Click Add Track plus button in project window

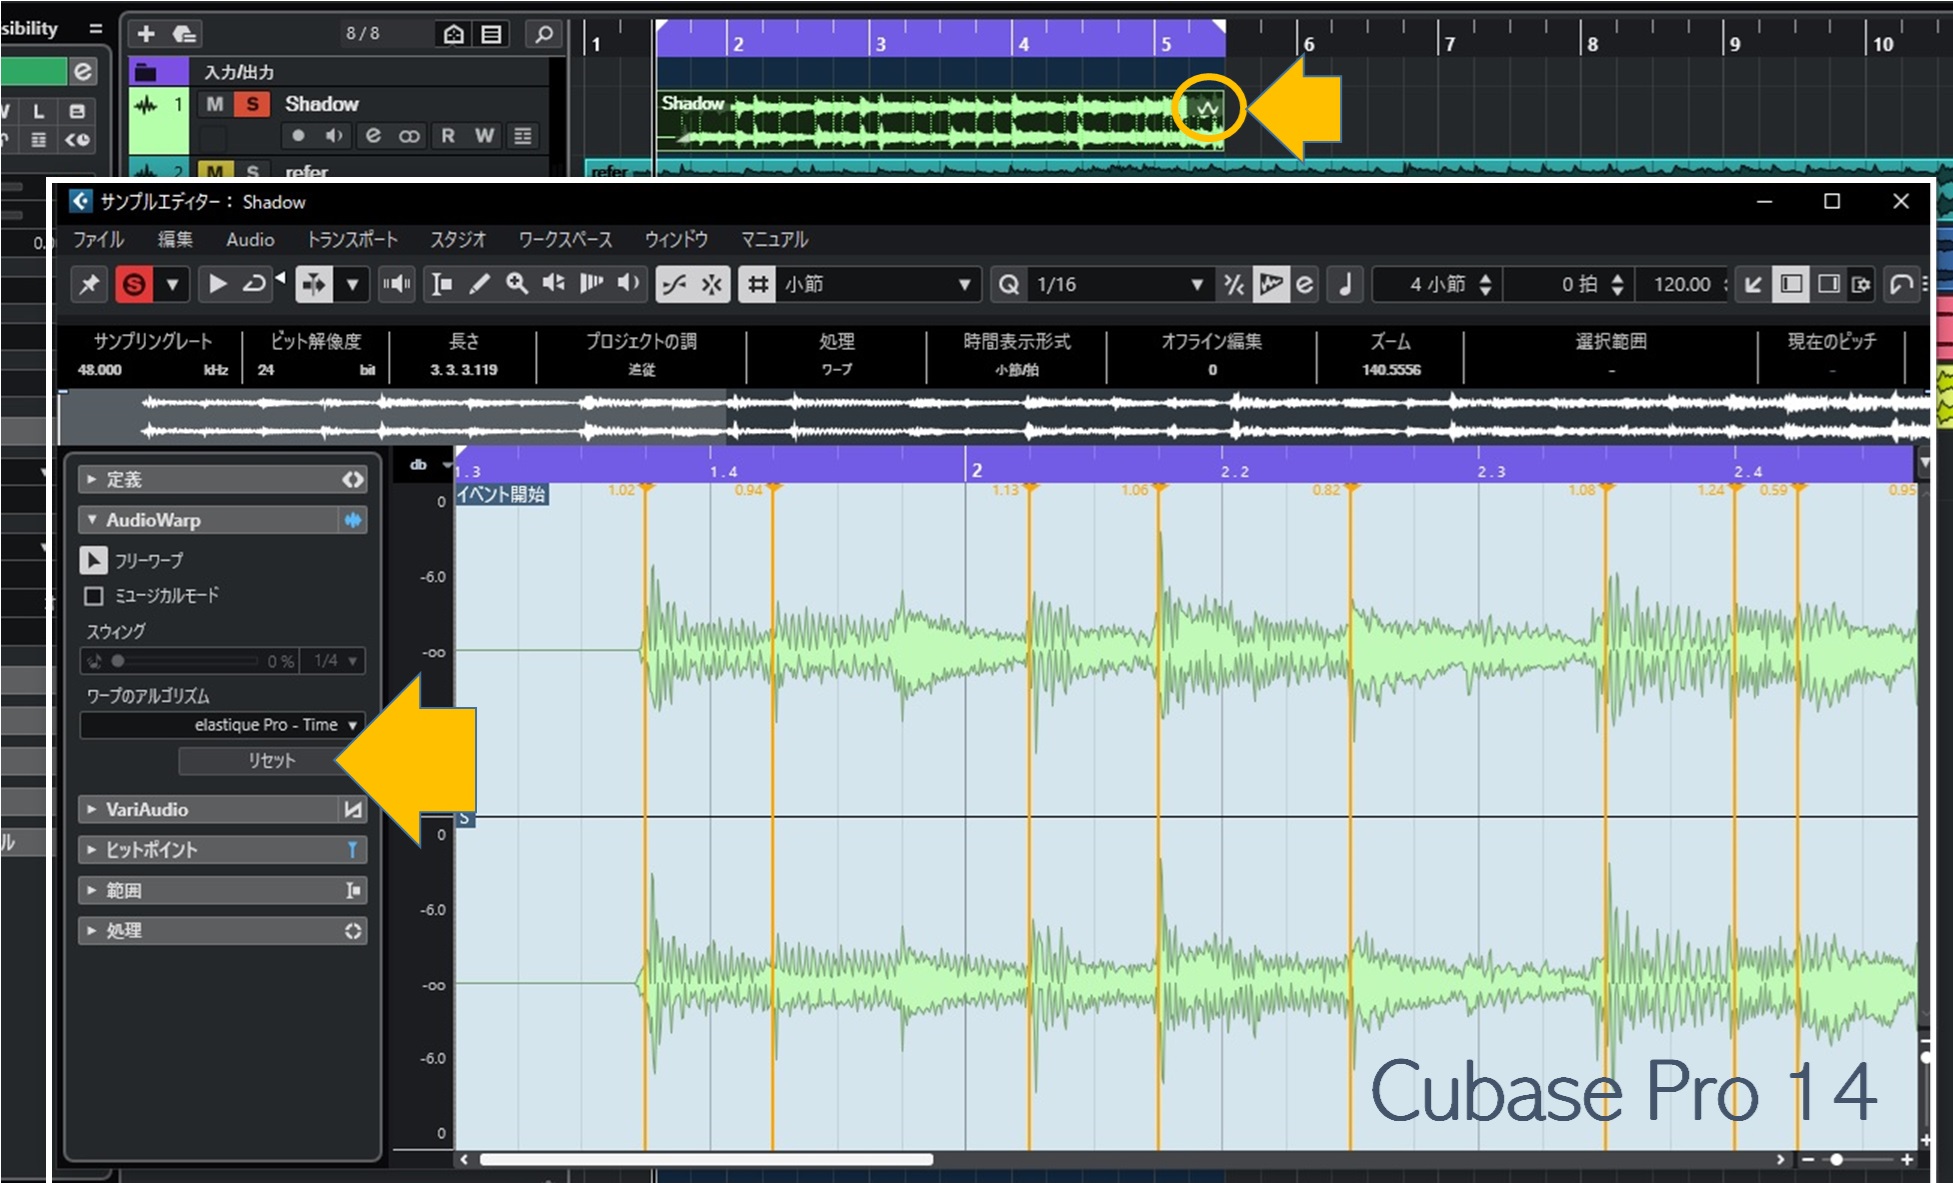(146, 34)
